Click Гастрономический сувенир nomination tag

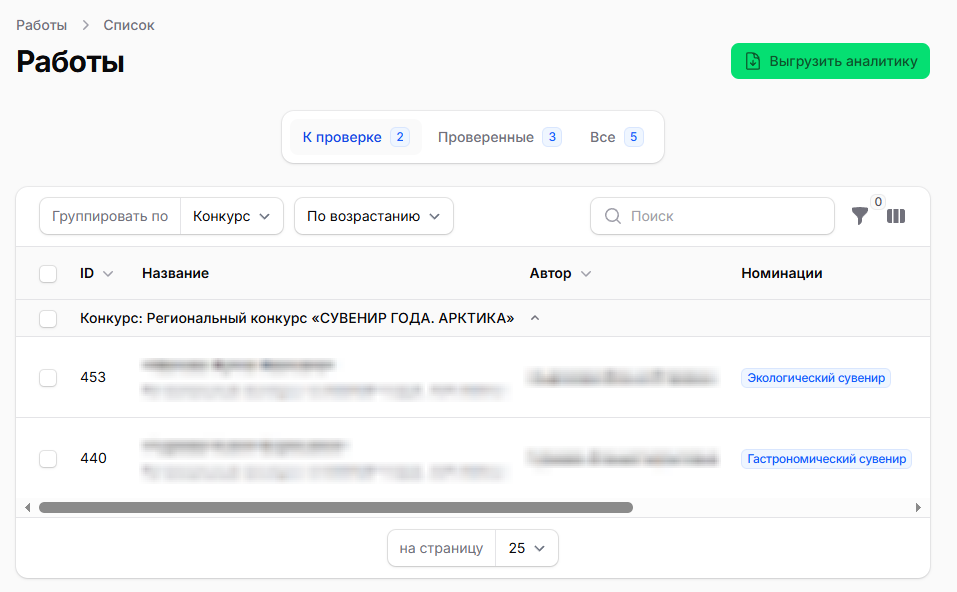point(826,459)
